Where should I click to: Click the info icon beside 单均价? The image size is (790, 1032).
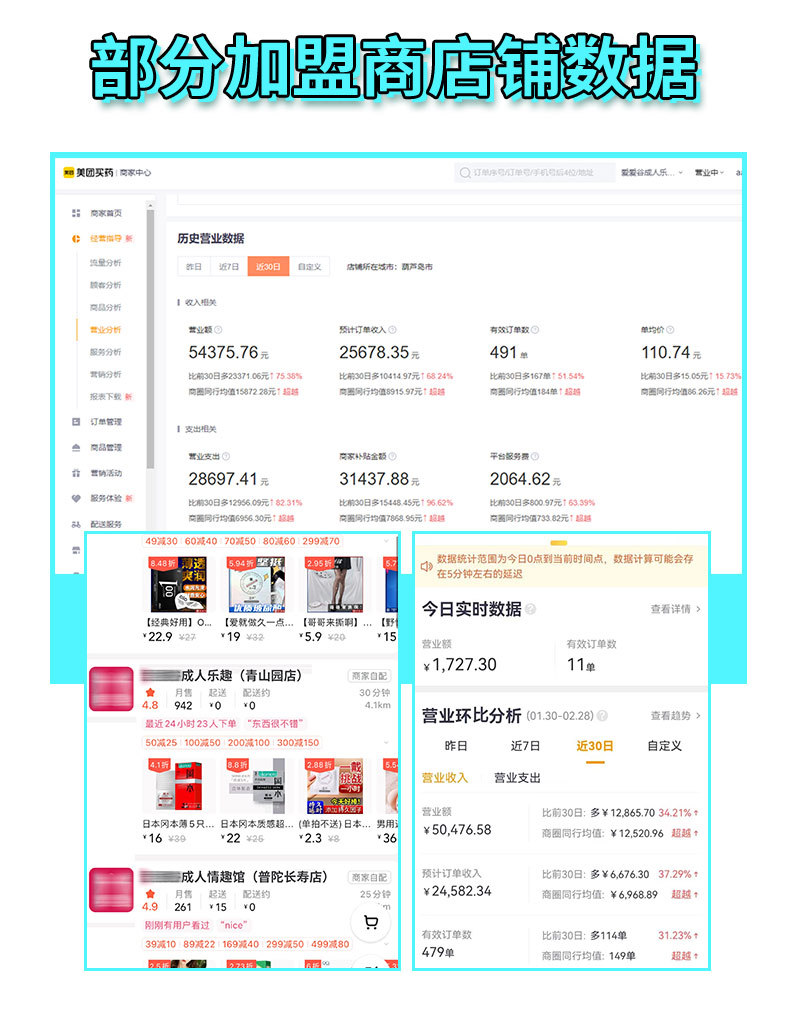tap(670, 330)
